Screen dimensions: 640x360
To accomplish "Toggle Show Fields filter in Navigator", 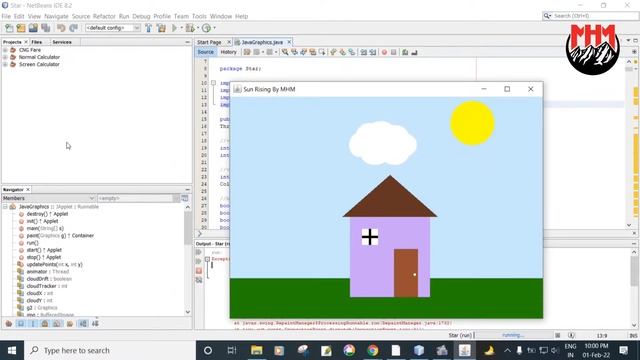I will [x=21, y=324].
